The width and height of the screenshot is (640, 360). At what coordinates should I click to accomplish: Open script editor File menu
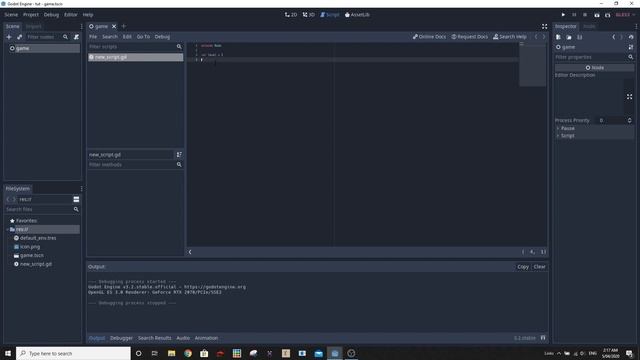click(93, 37)
